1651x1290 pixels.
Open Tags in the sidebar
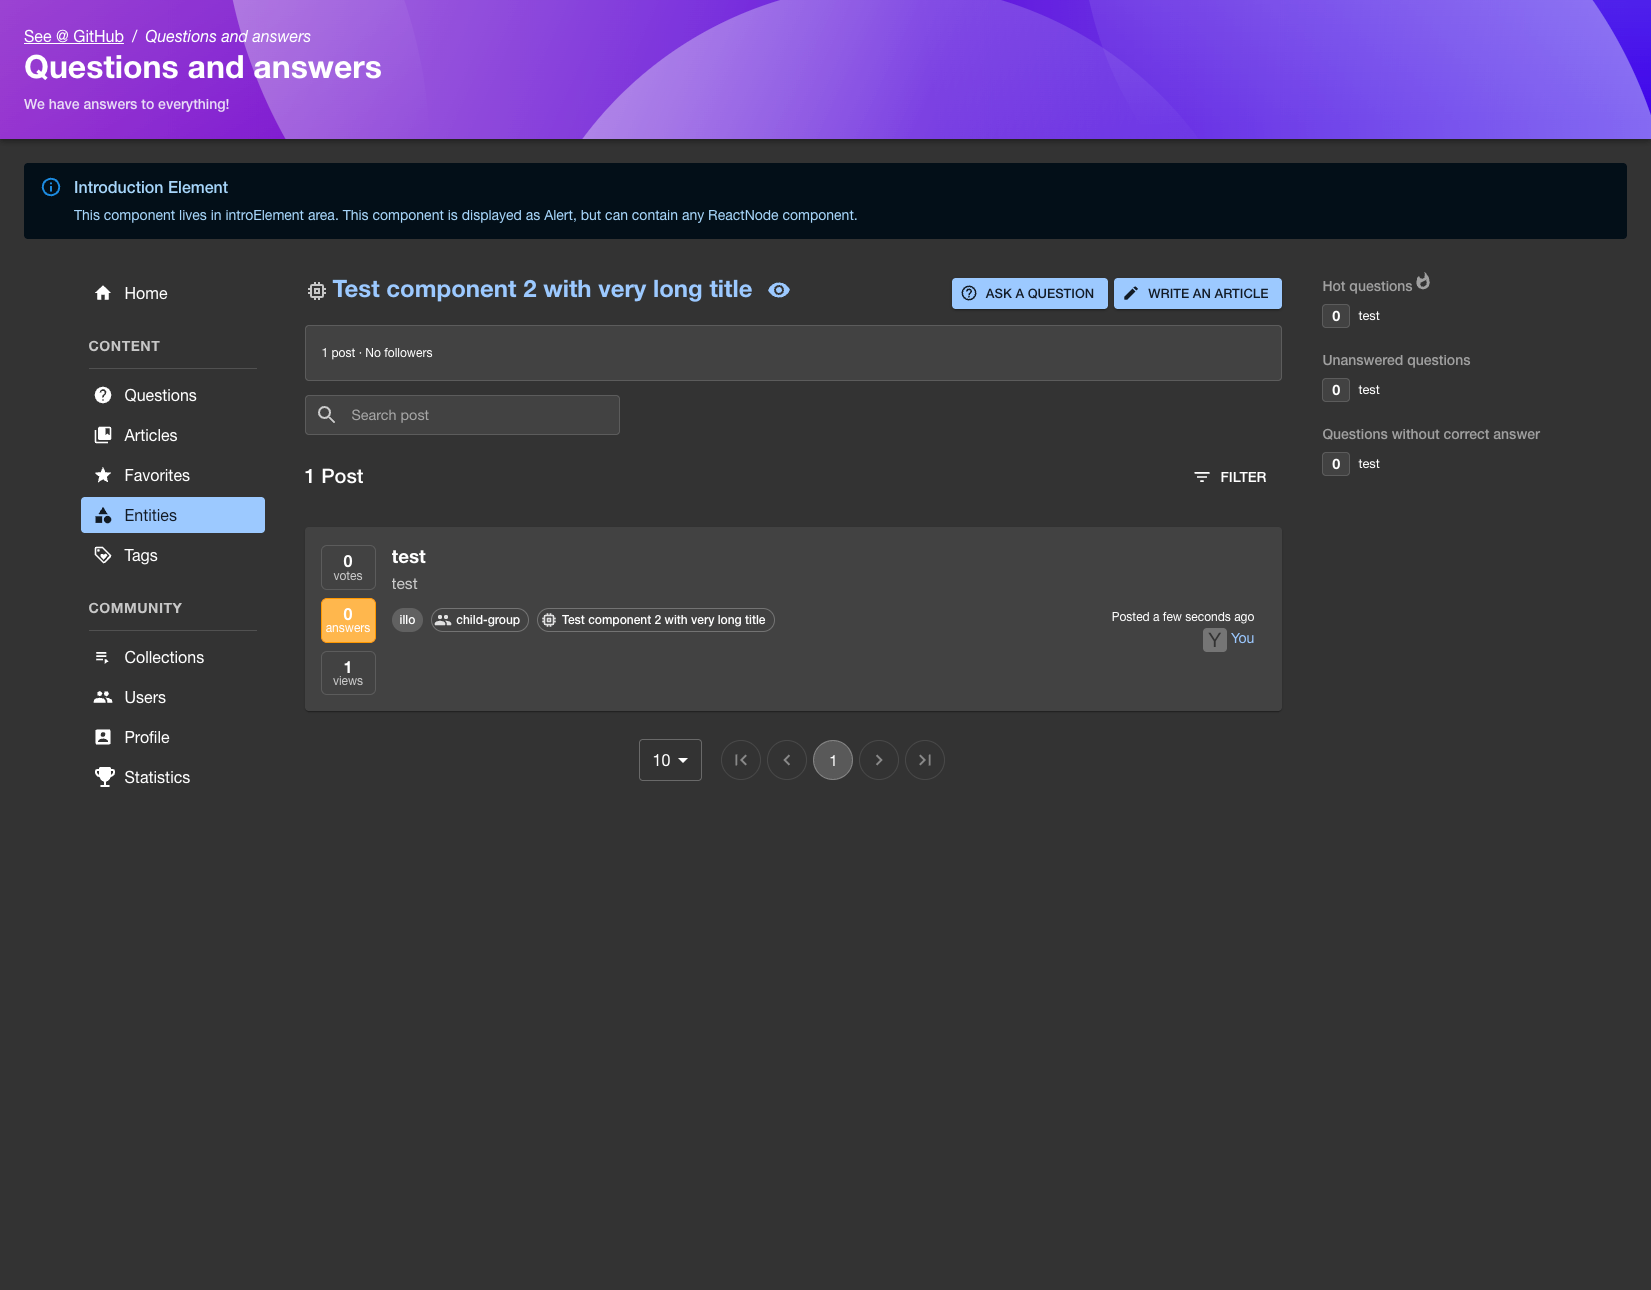(172, 555)
